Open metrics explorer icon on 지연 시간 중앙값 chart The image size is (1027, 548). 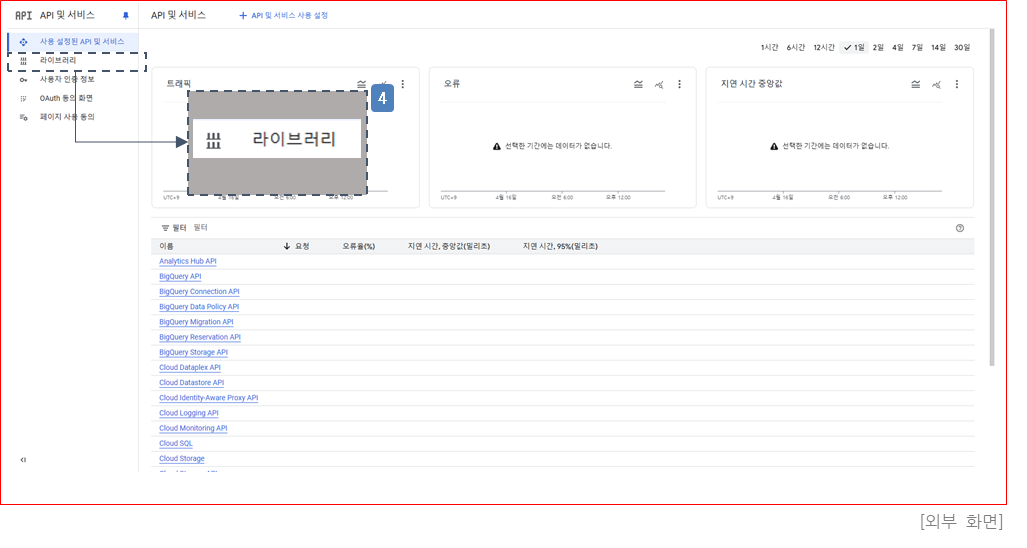(x=937, y=84)
